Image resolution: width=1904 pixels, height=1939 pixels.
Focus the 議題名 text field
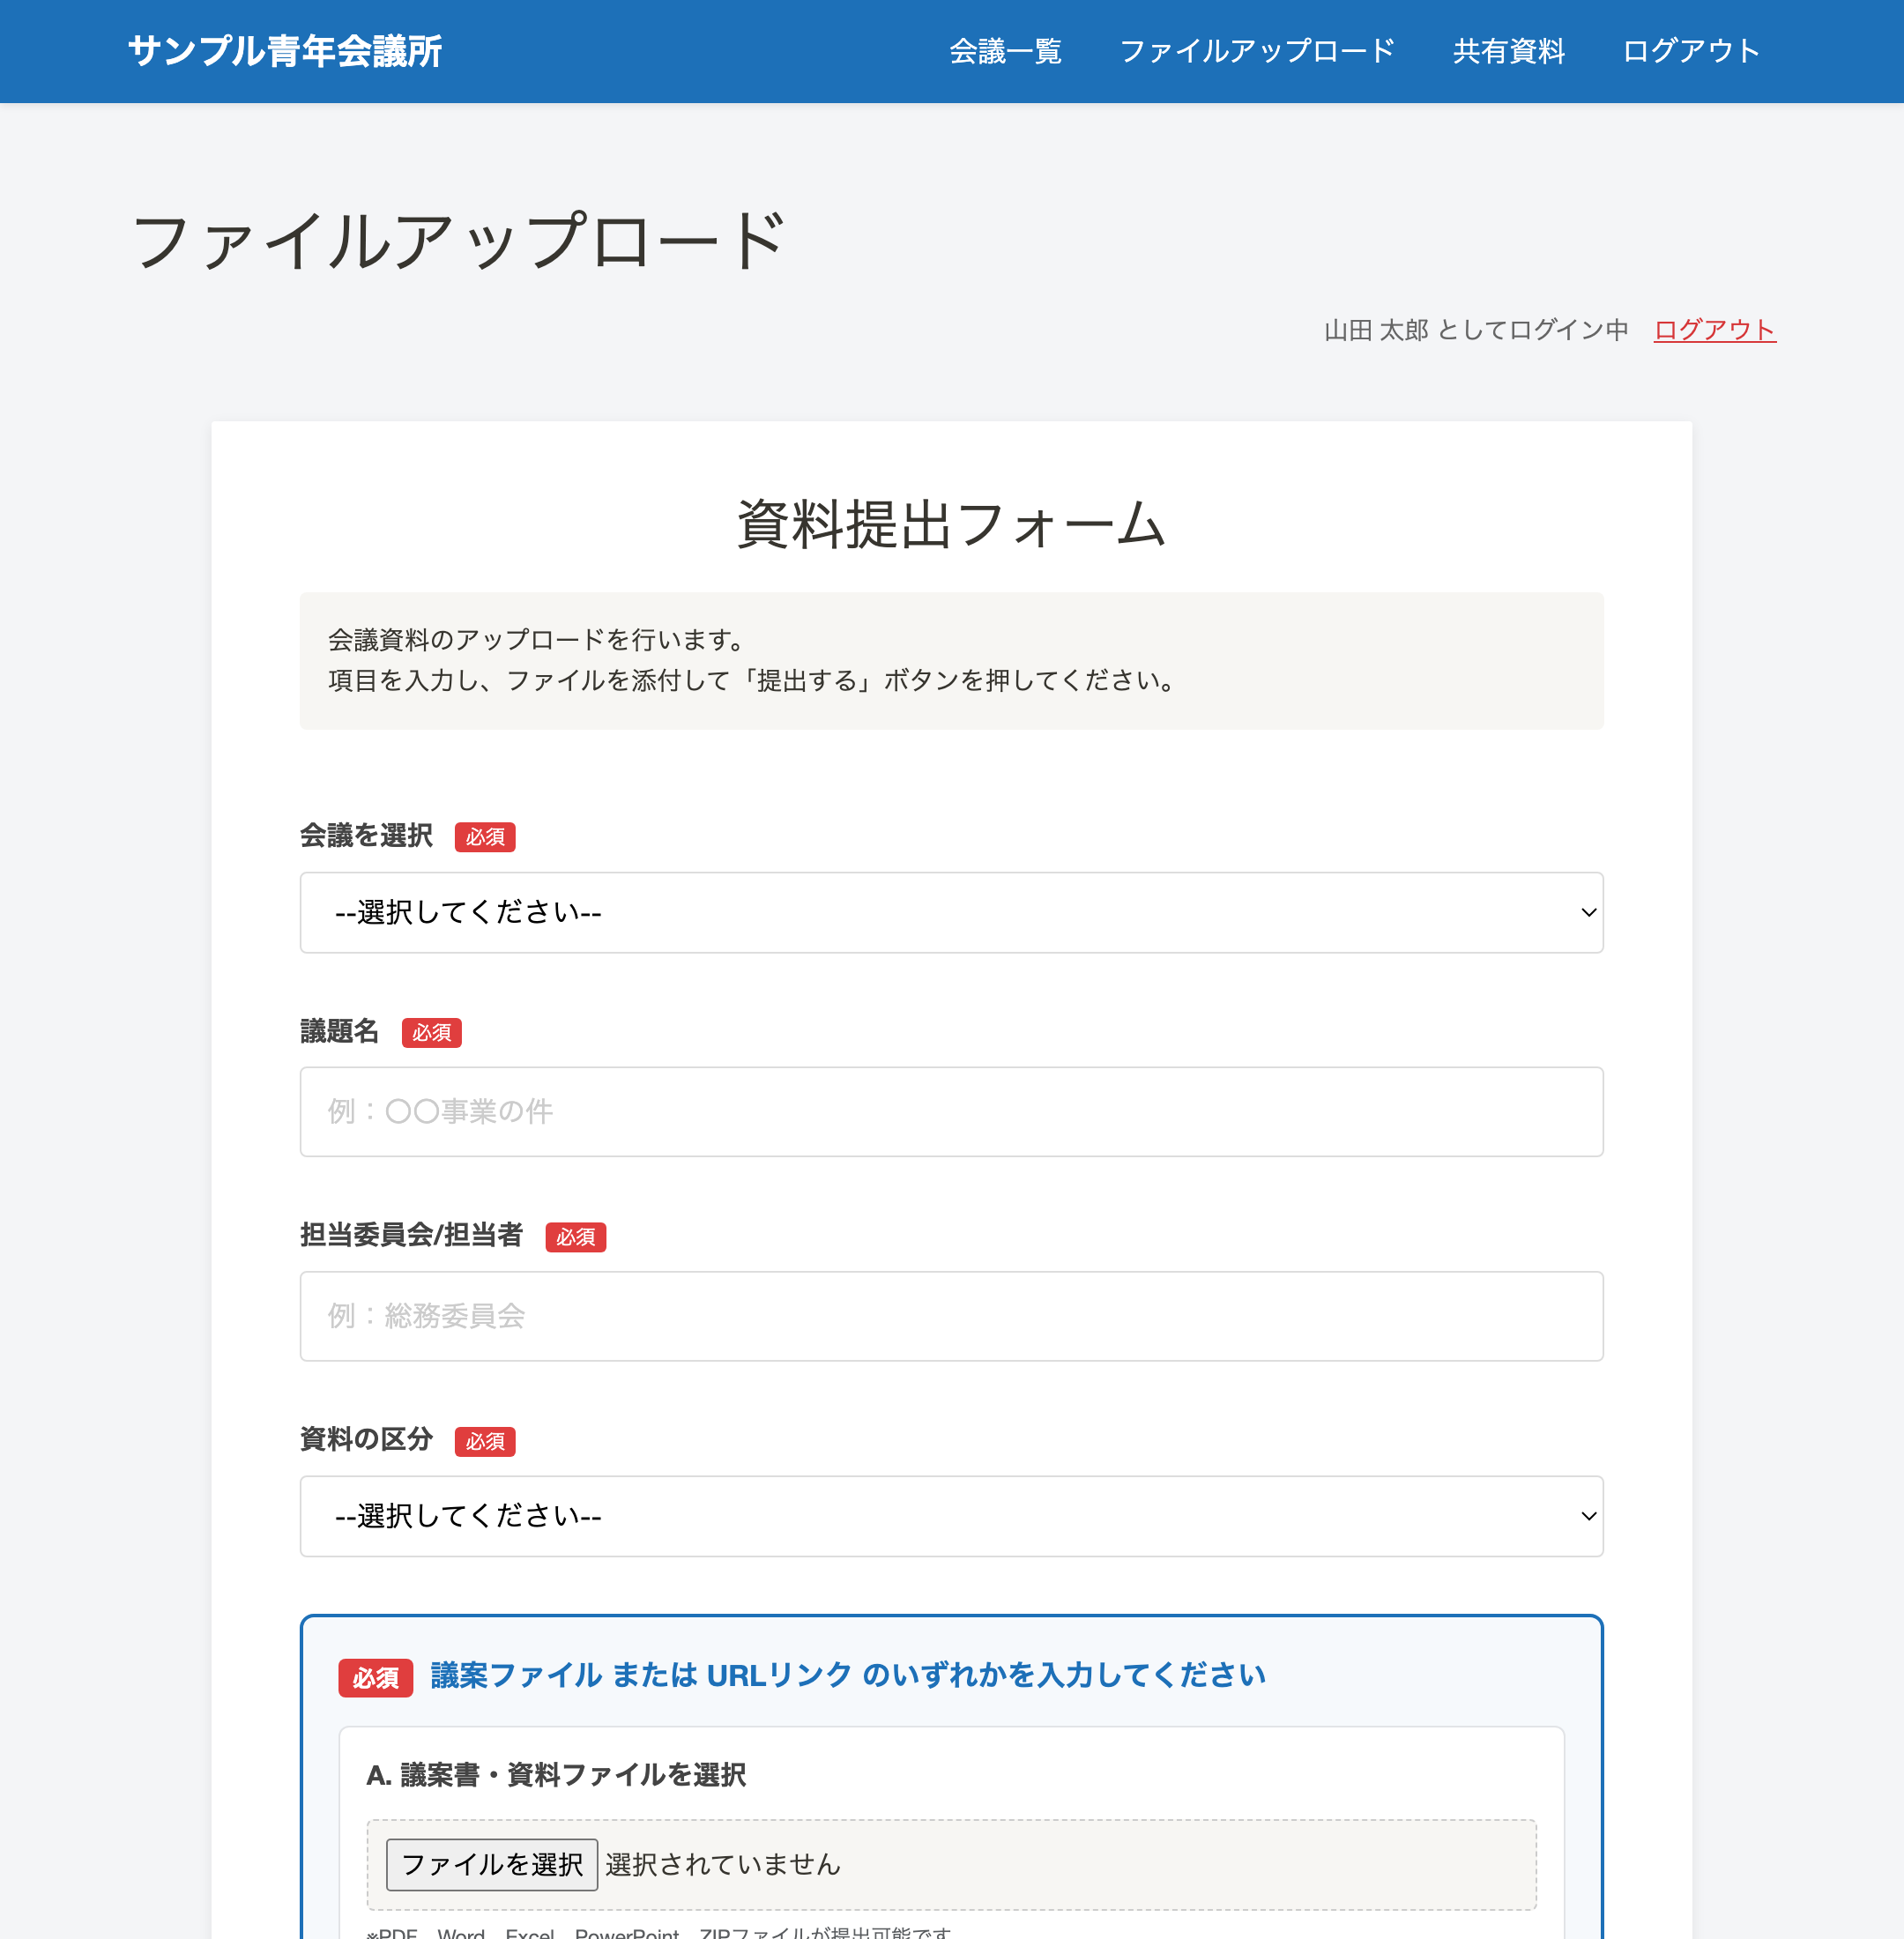[951, 1111]
